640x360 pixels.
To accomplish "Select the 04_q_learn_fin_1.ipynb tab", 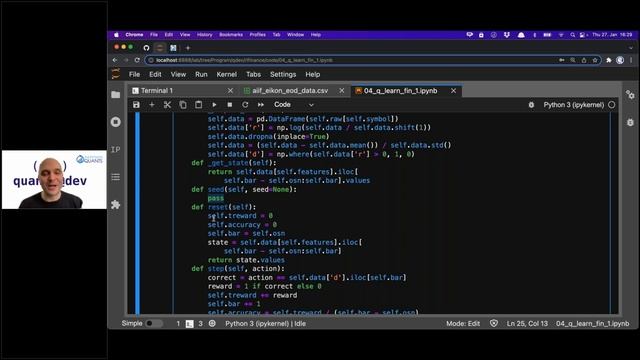I will click(400, 91).
